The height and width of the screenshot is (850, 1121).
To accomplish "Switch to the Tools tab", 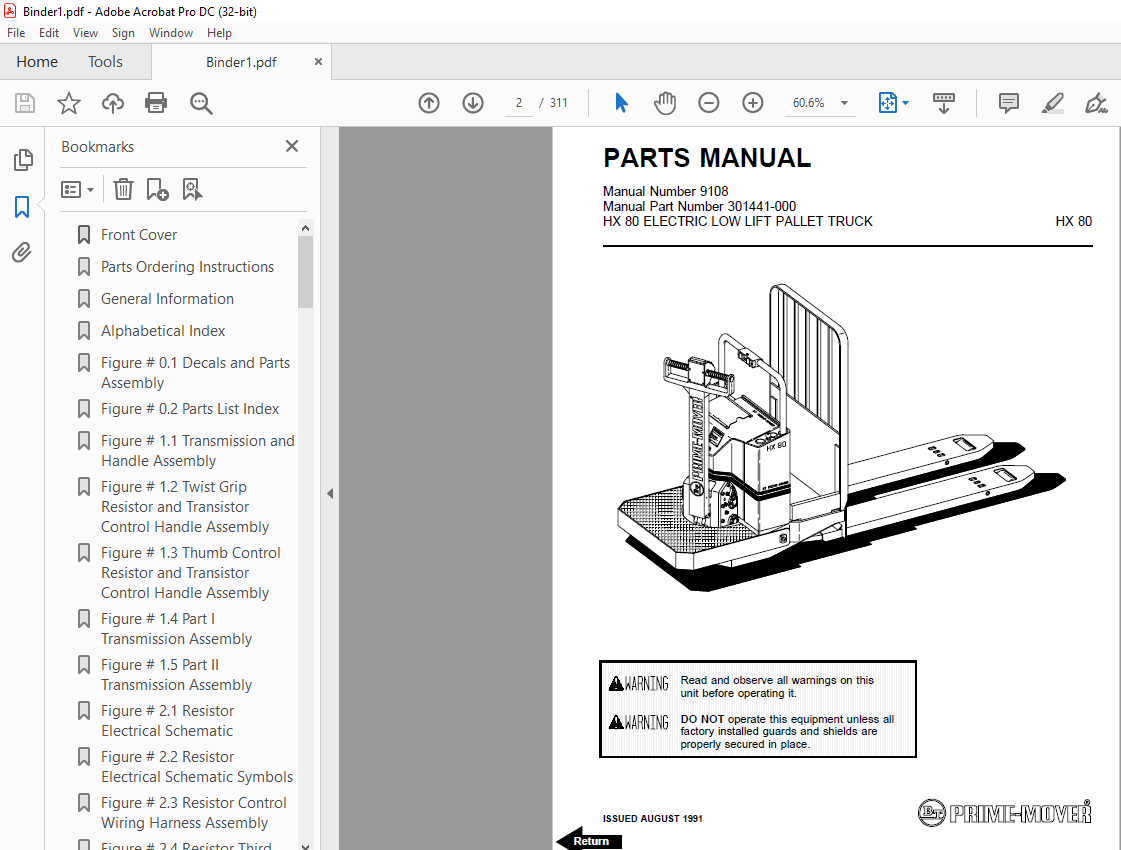I will point(105,62).
